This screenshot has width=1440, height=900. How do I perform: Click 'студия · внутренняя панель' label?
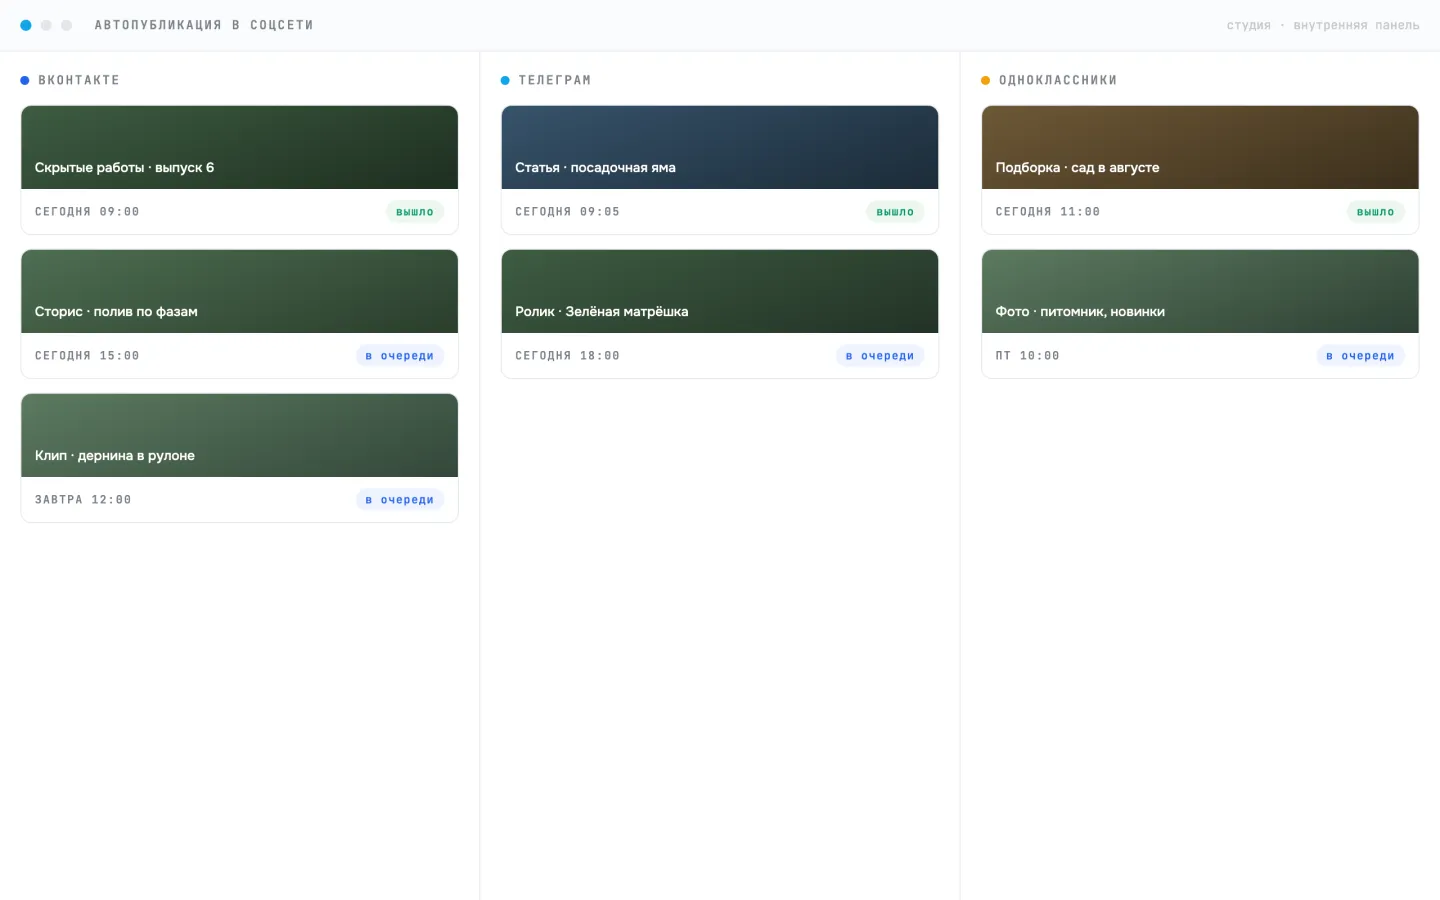tap(1323, 25)
